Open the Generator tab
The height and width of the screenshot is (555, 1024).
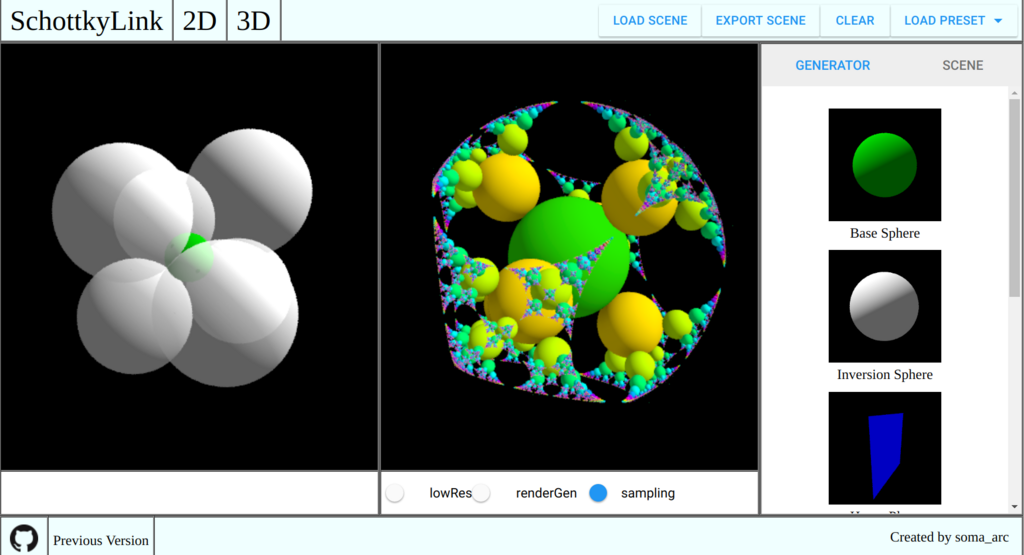tap(833, 65)
